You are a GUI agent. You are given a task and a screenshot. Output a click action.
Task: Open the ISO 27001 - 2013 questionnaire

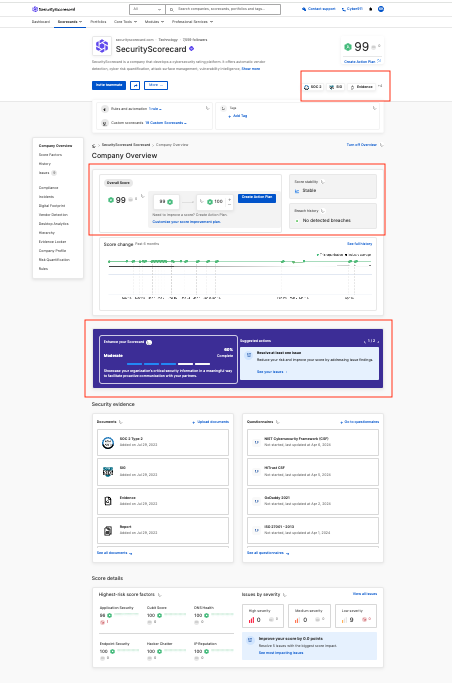(313, 530)
